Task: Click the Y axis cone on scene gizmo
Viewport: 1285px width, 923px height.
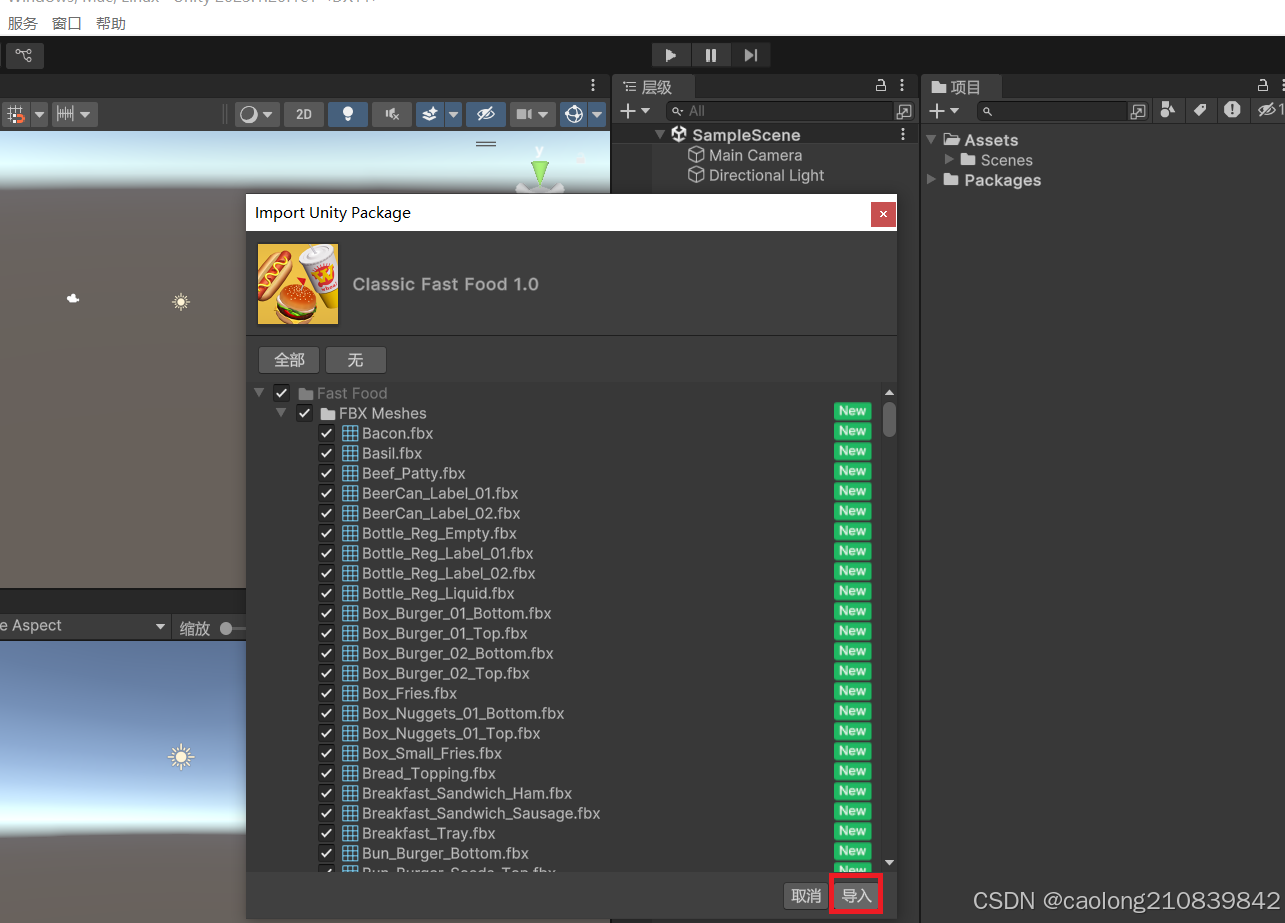Action: 540,172
